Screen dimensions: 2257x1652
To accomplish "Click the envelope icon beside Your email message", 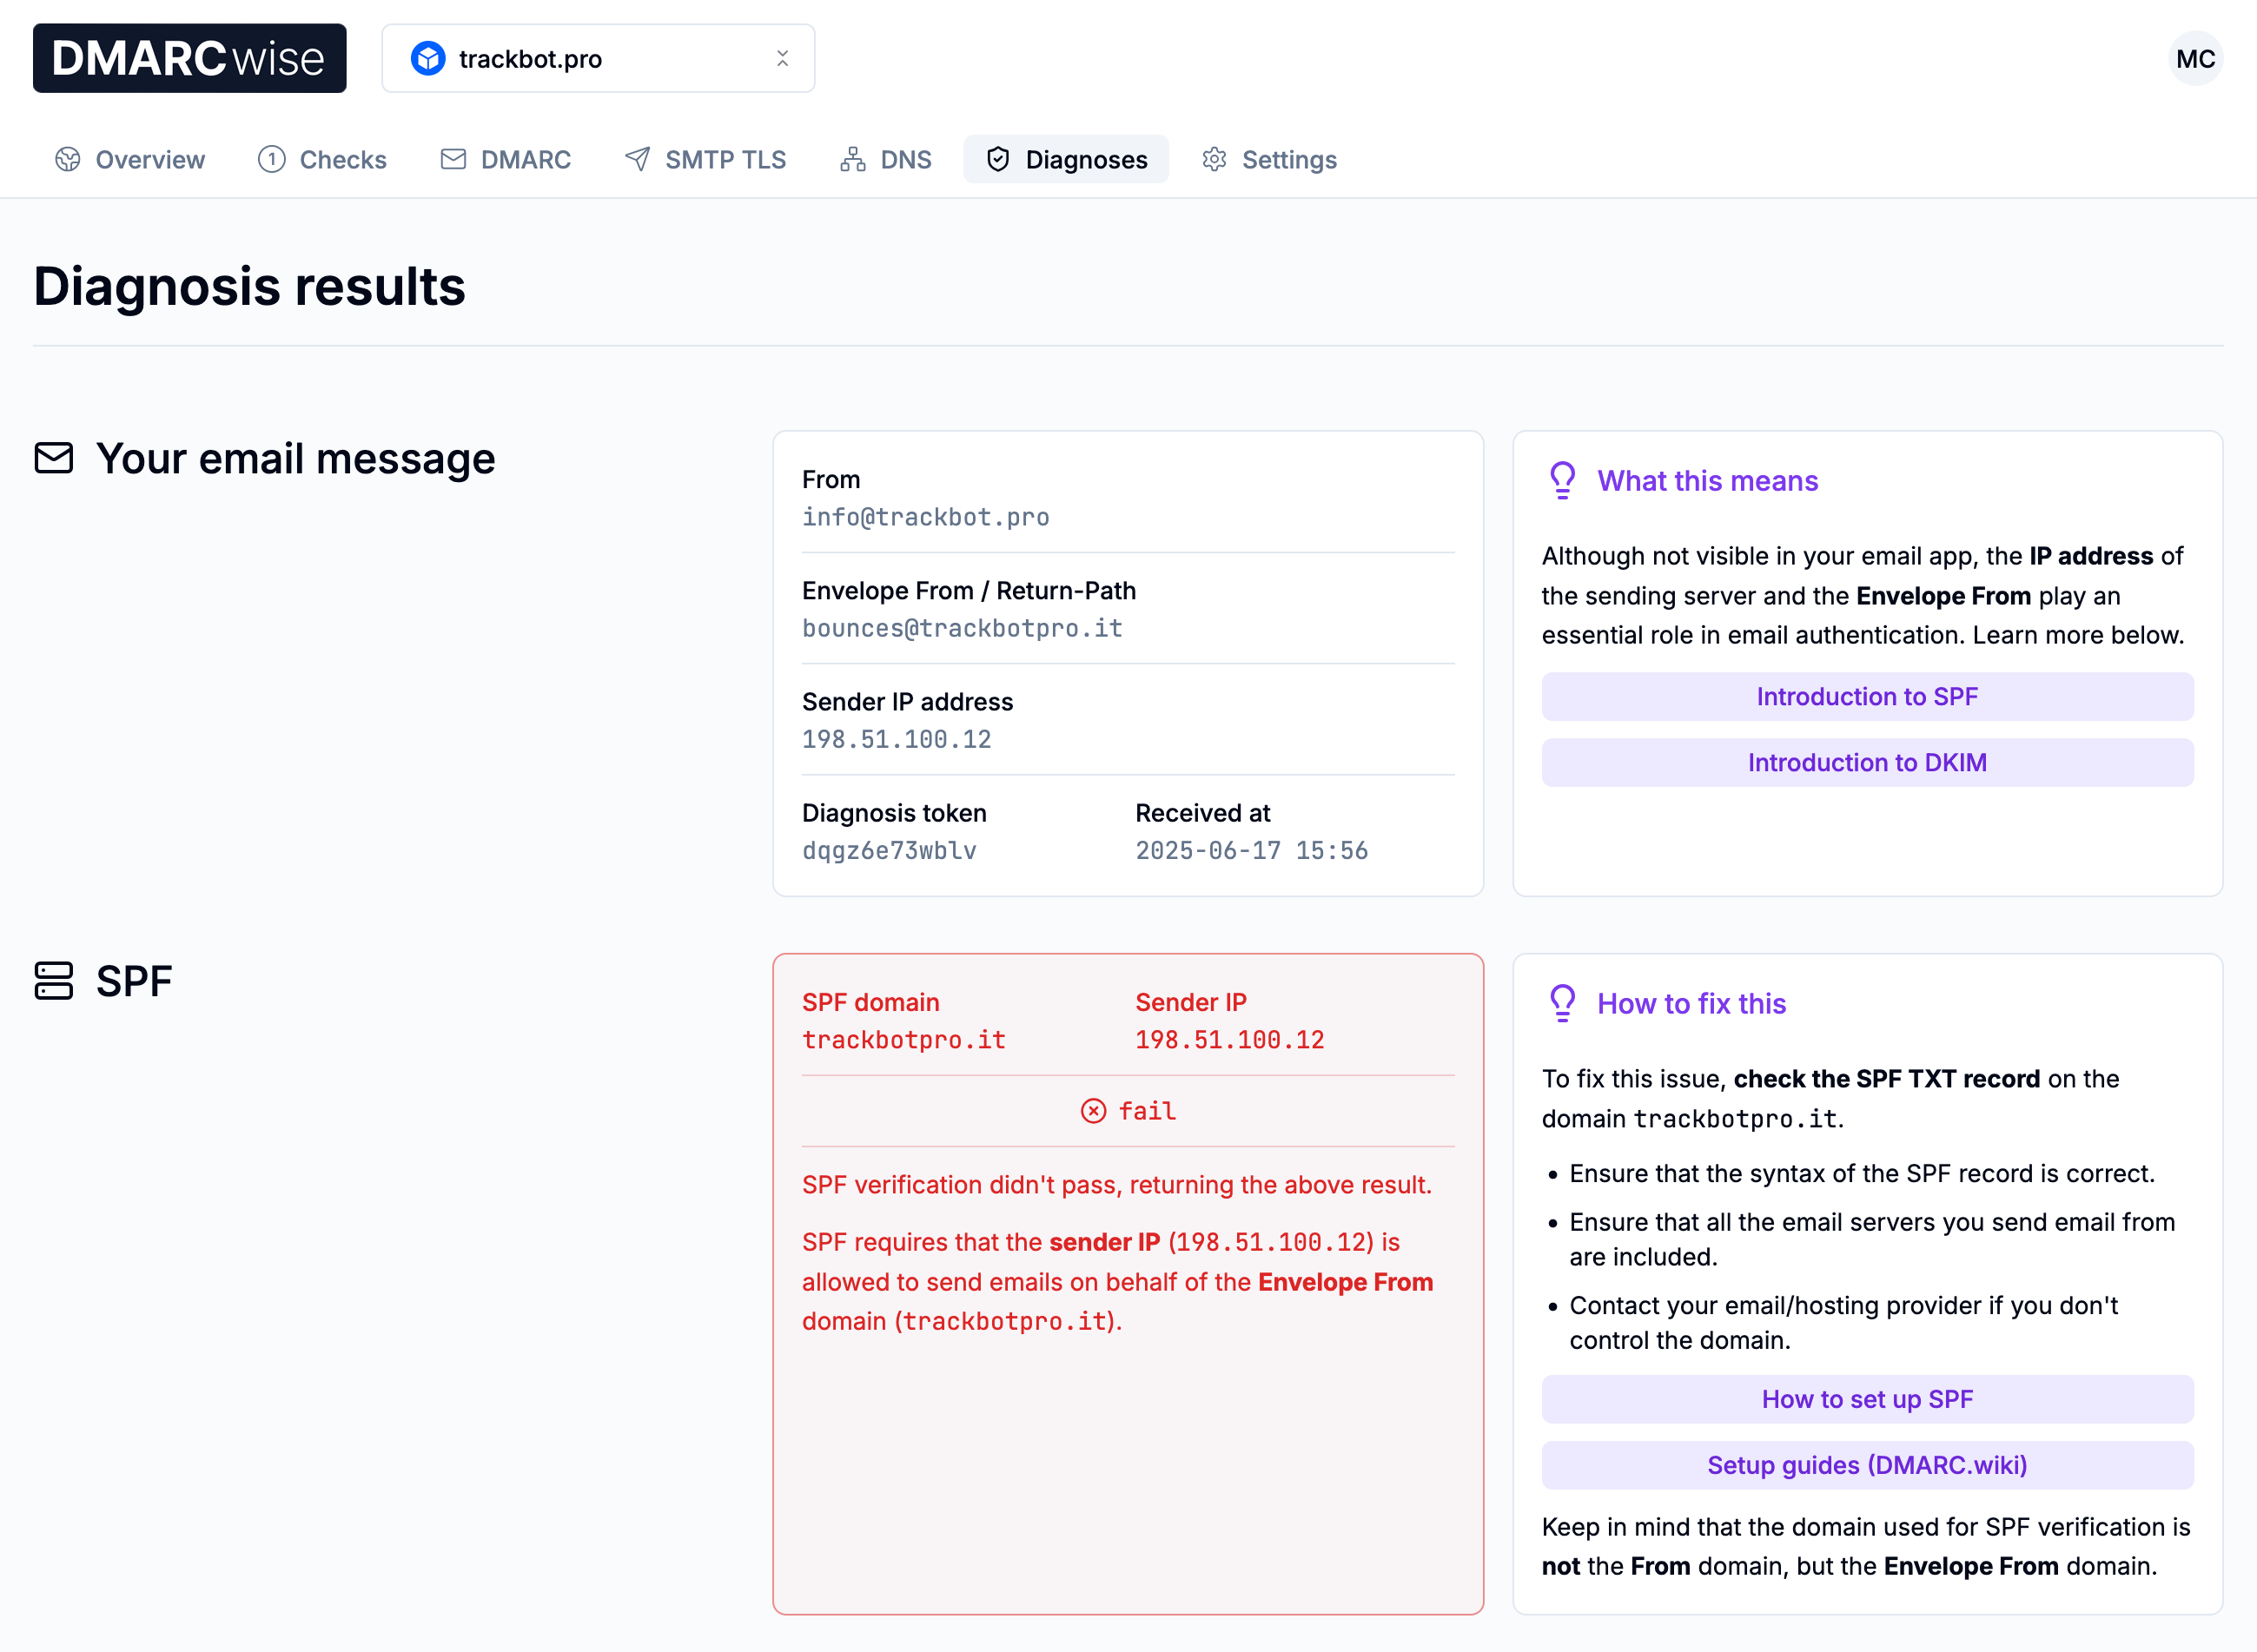I will pyautogui.click(x=54, y=458).
